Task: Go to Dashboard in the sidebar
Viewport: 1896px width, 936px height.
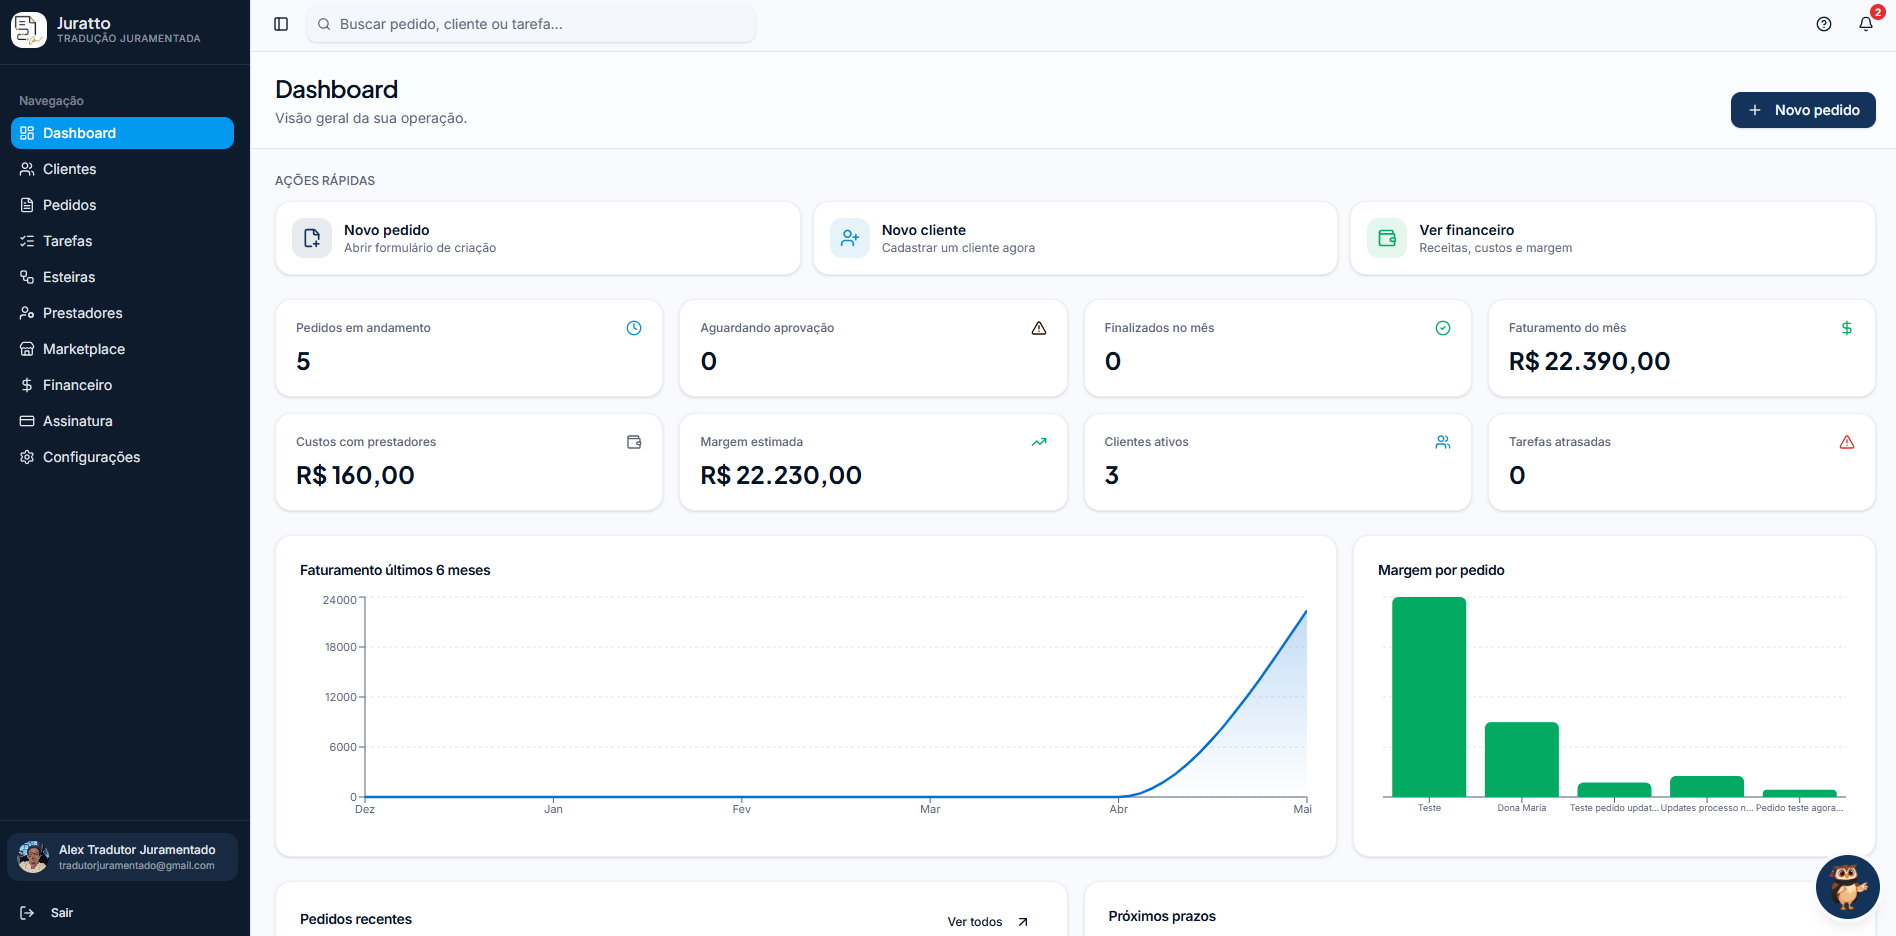Action: 122,133
